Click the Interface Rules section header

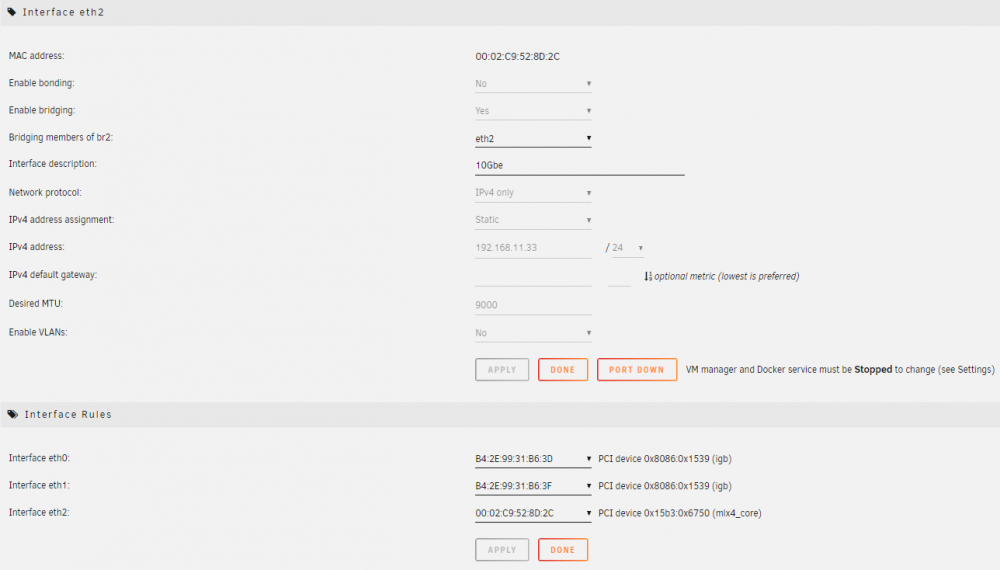500,414
